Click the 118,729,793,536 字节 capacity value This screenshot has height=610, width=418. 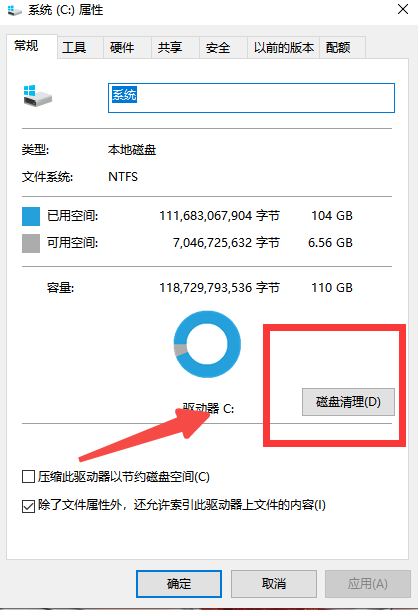click(x=220, y=287)
